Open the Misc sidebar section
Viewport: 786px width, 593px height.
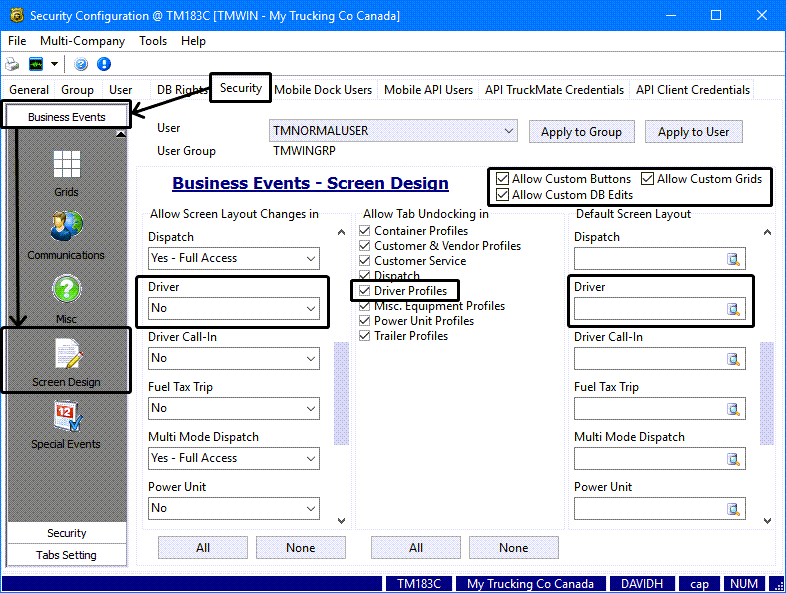click(67, 298)
